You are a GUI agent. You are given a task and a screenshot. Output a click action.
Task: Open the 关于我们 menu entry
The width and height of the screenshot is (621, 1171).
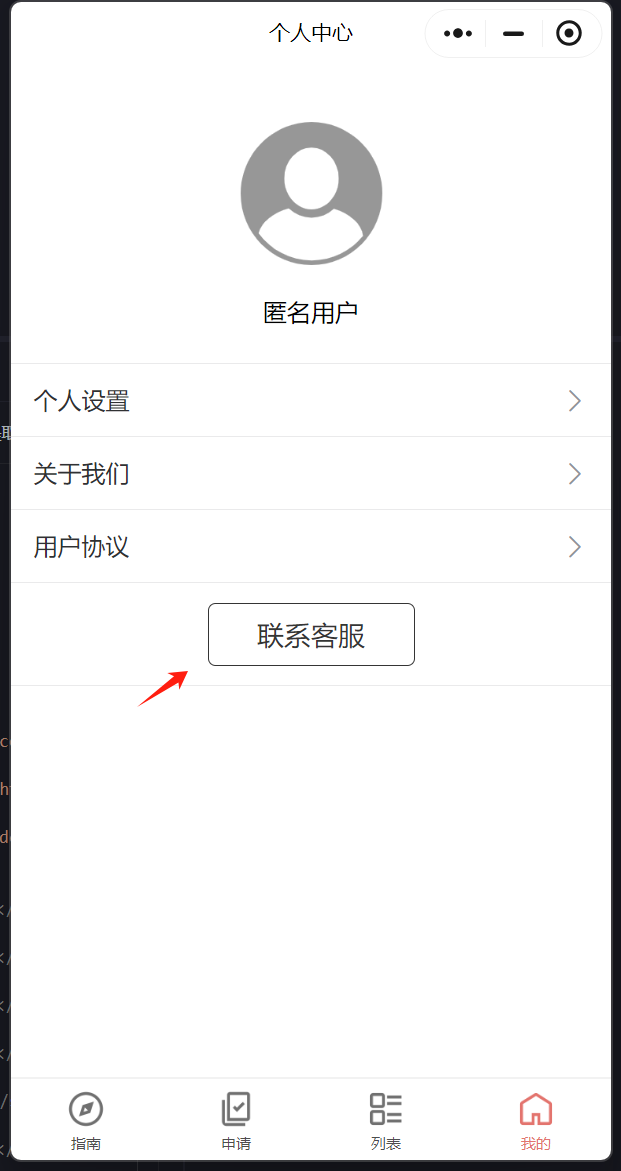[310, 474]
